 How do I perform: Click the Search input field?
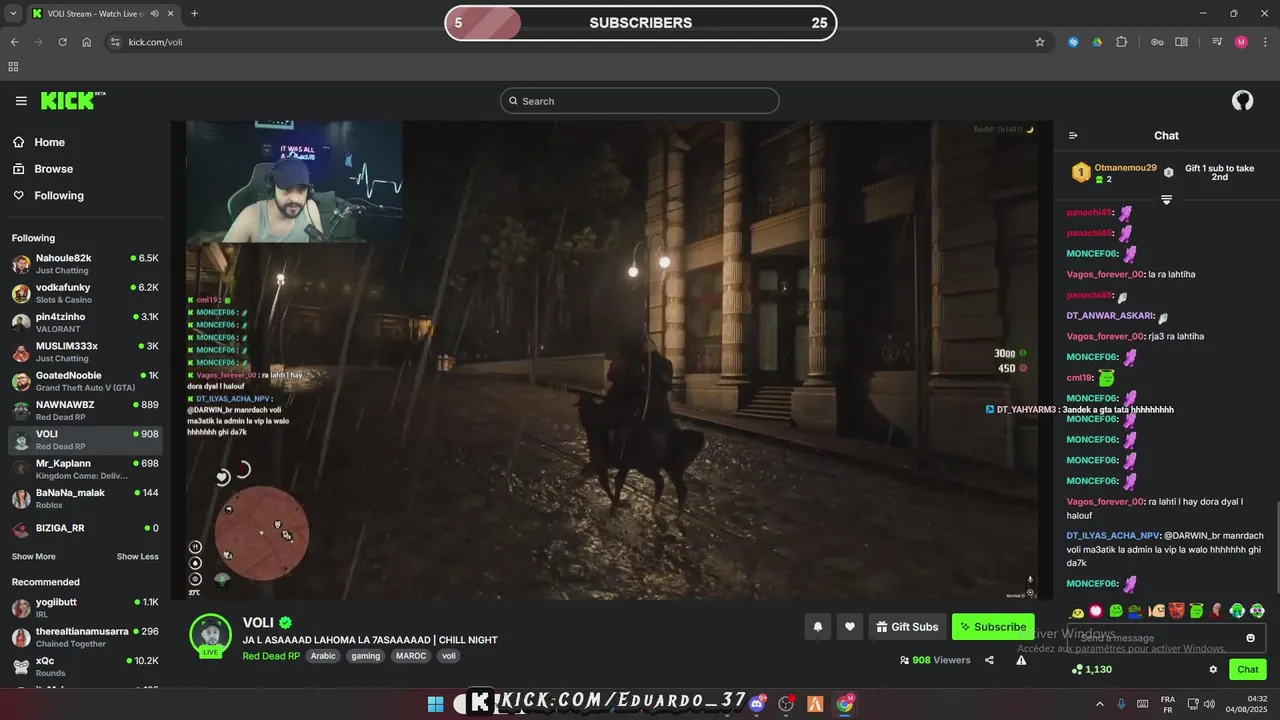[x=640, y=101]
